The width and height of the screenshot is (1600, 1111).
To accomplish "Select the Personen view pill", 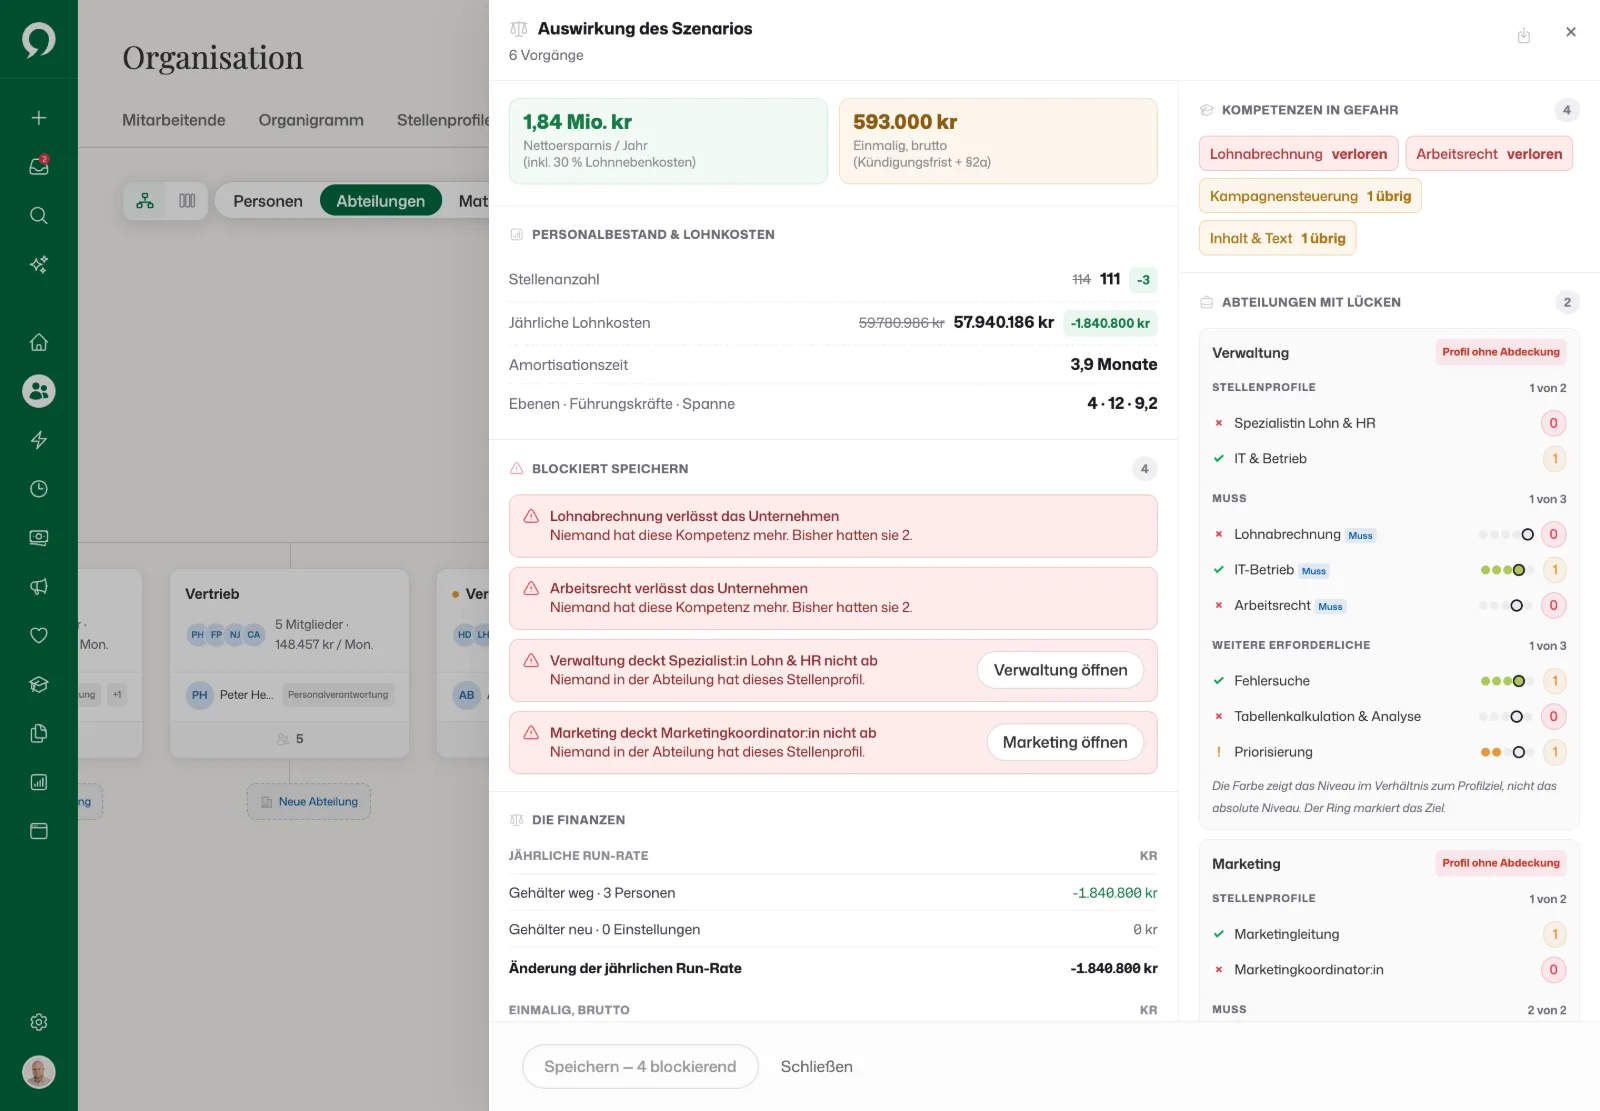I will pyautogui.click(x=268, y=201).
